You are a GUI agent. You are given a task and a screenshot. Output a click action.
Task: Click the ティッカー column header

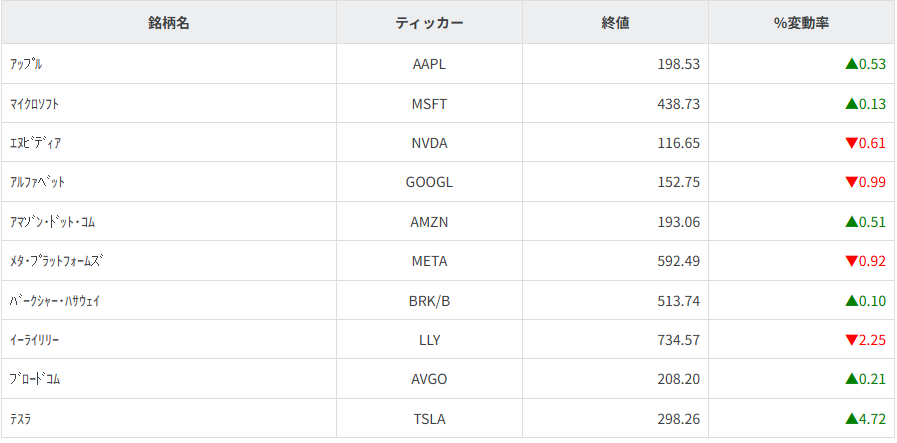pos(429,23)
